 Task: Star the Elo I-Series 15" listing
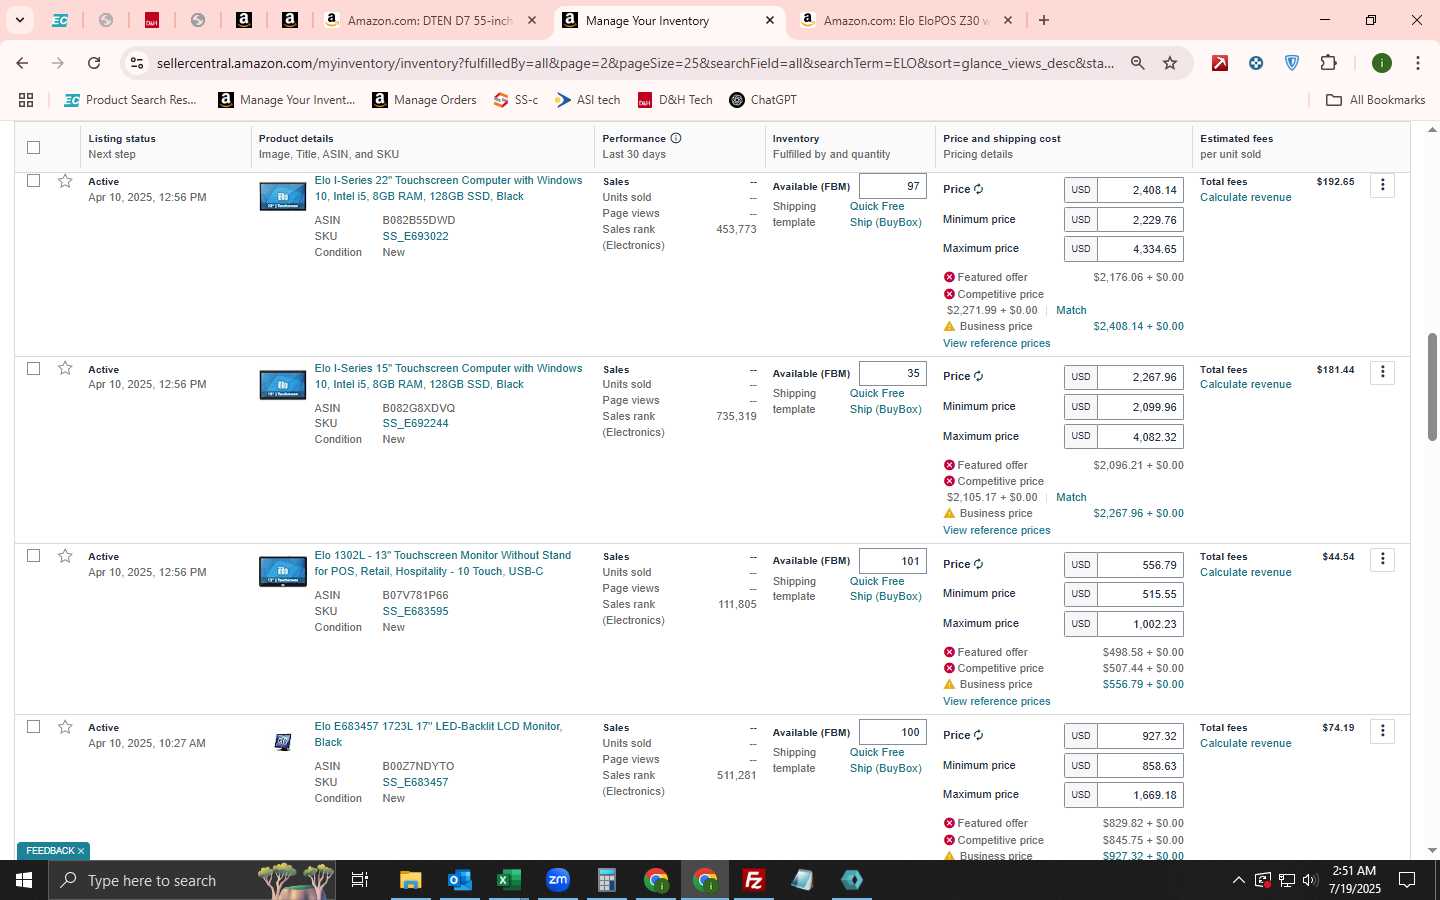tap(65, 368)
